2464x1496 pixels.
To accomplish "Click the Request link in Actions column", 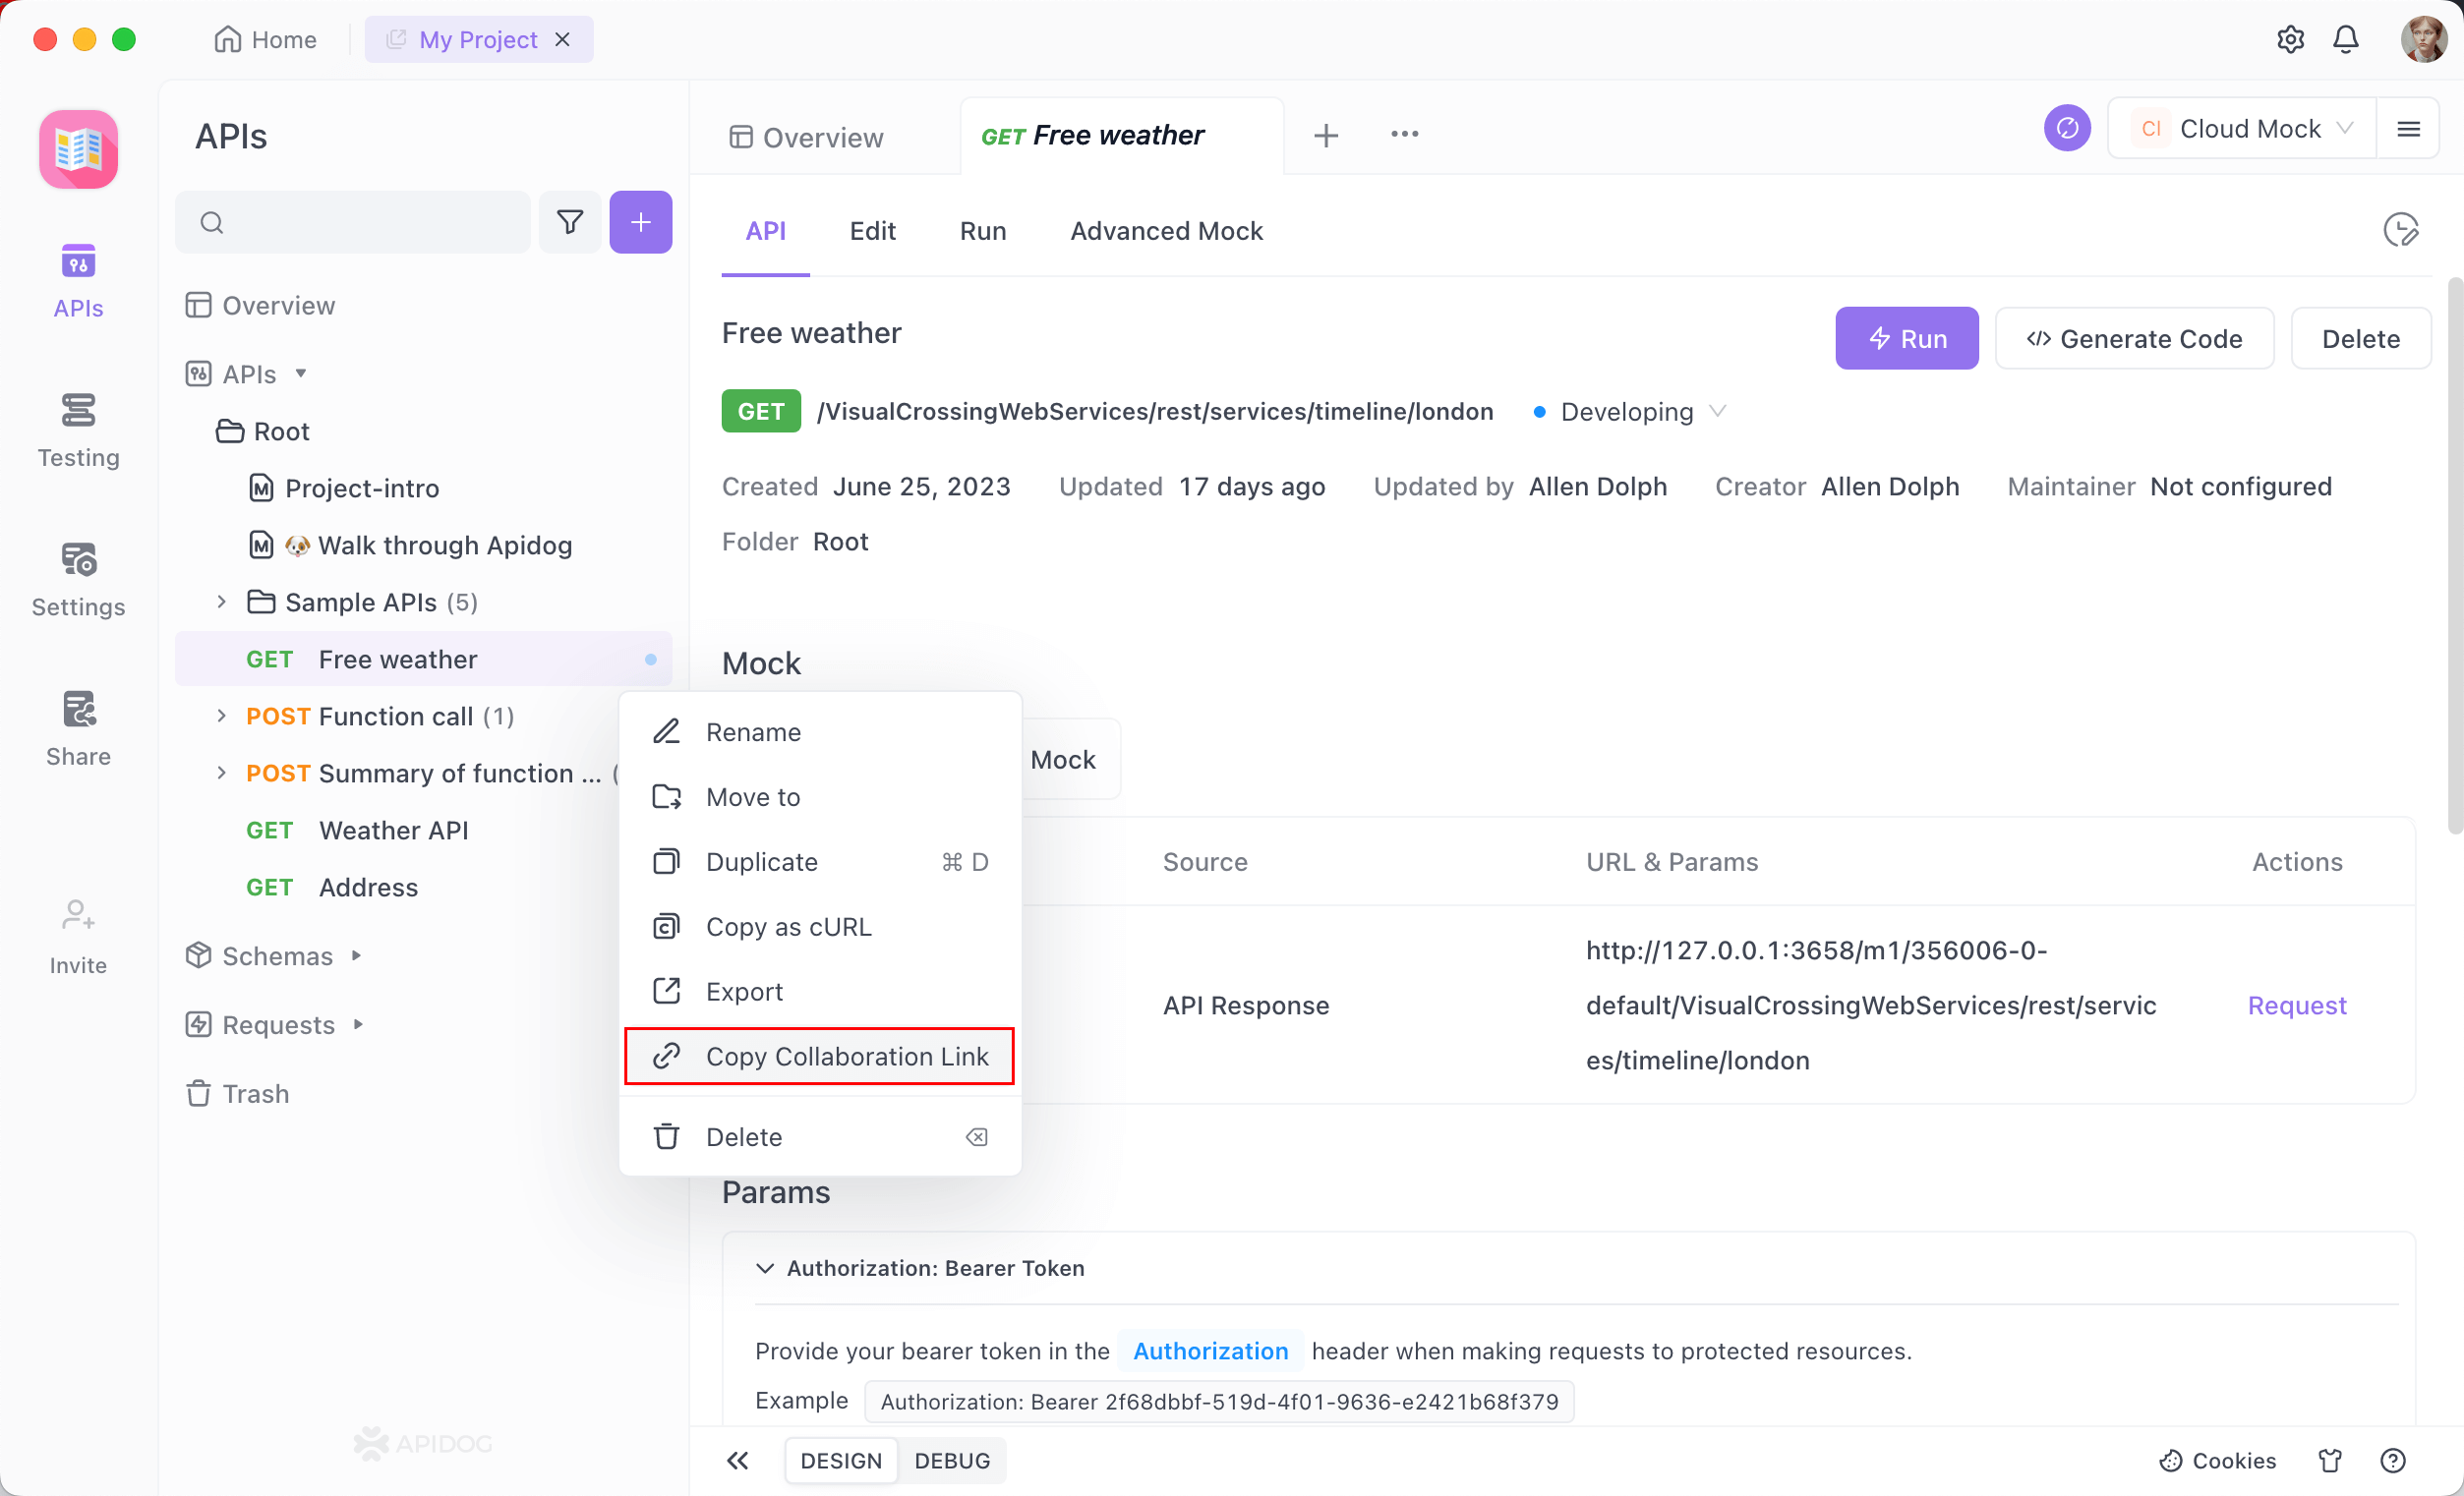I will tap(2297, 1005).
